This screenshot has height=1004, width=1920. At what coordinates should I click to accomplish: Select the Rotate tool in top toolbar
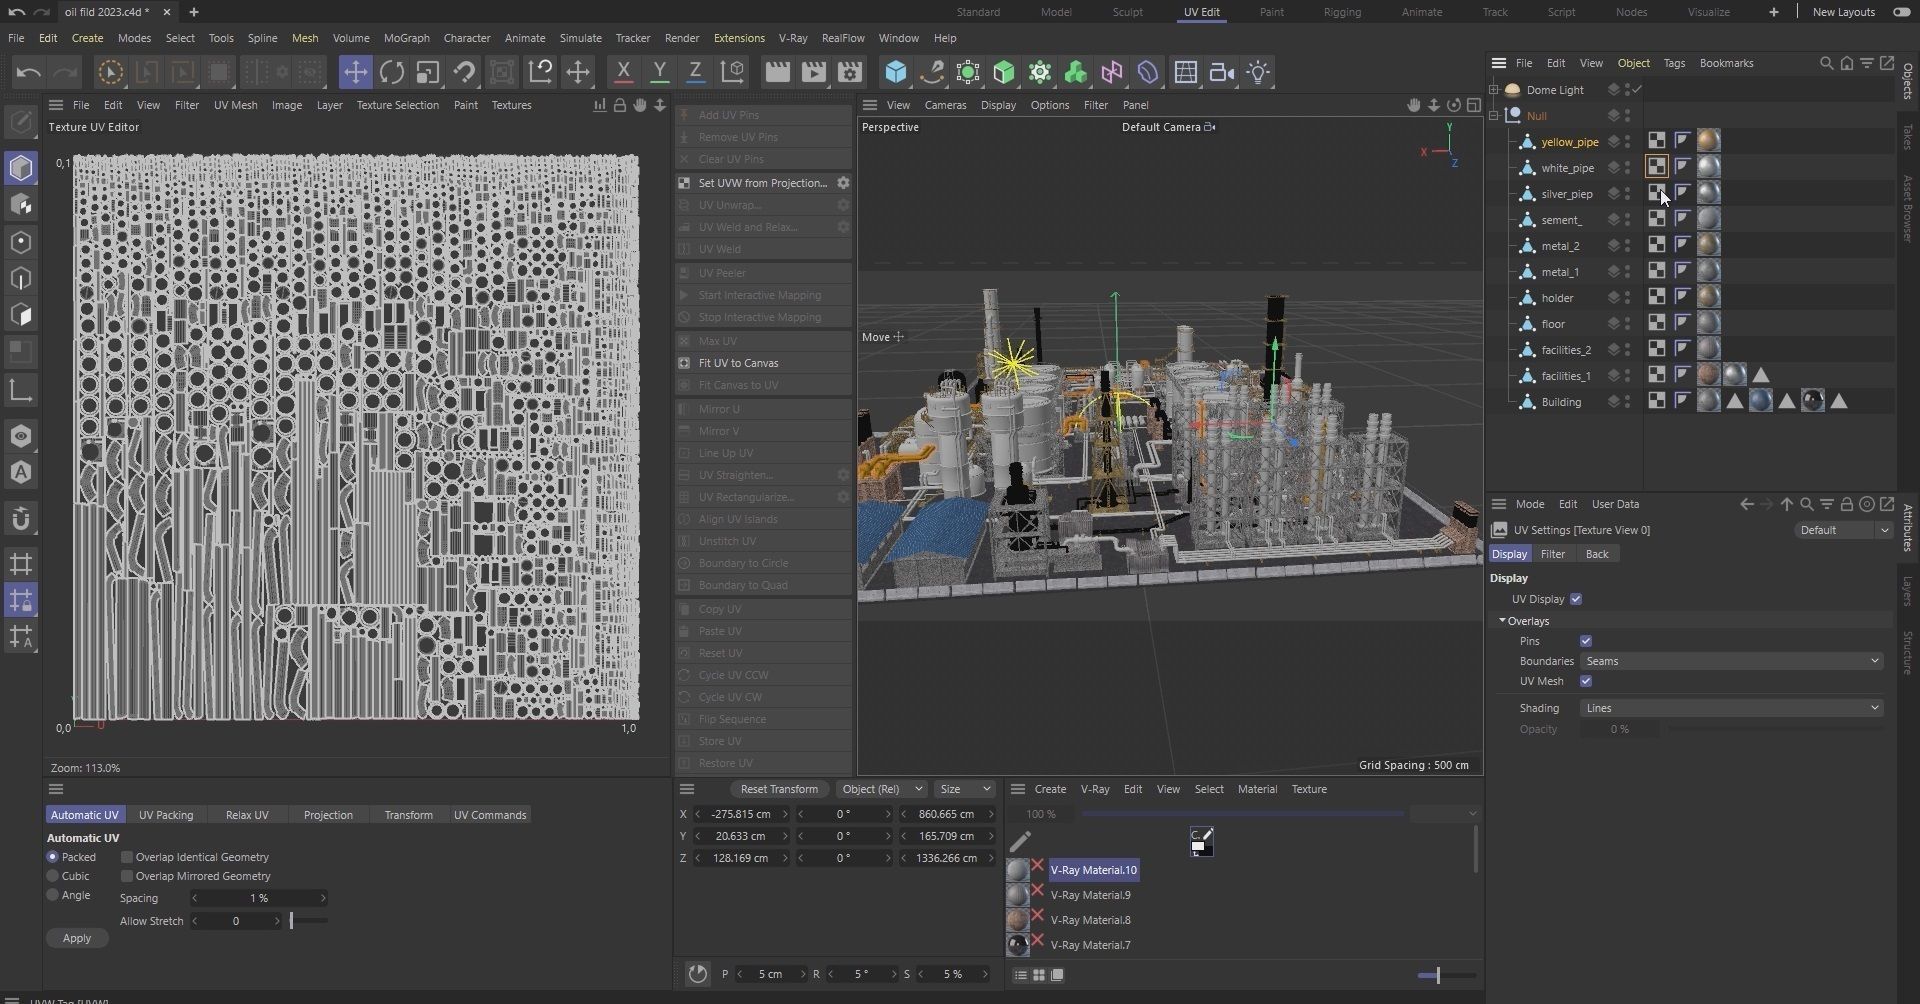coord(392,72)
